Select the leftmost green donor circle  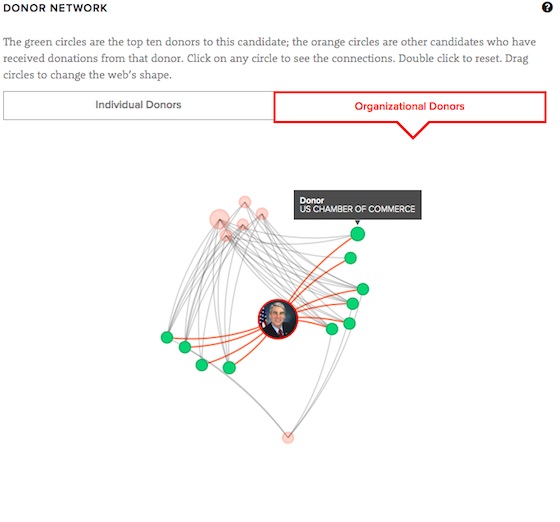click(x=167, y=337)
